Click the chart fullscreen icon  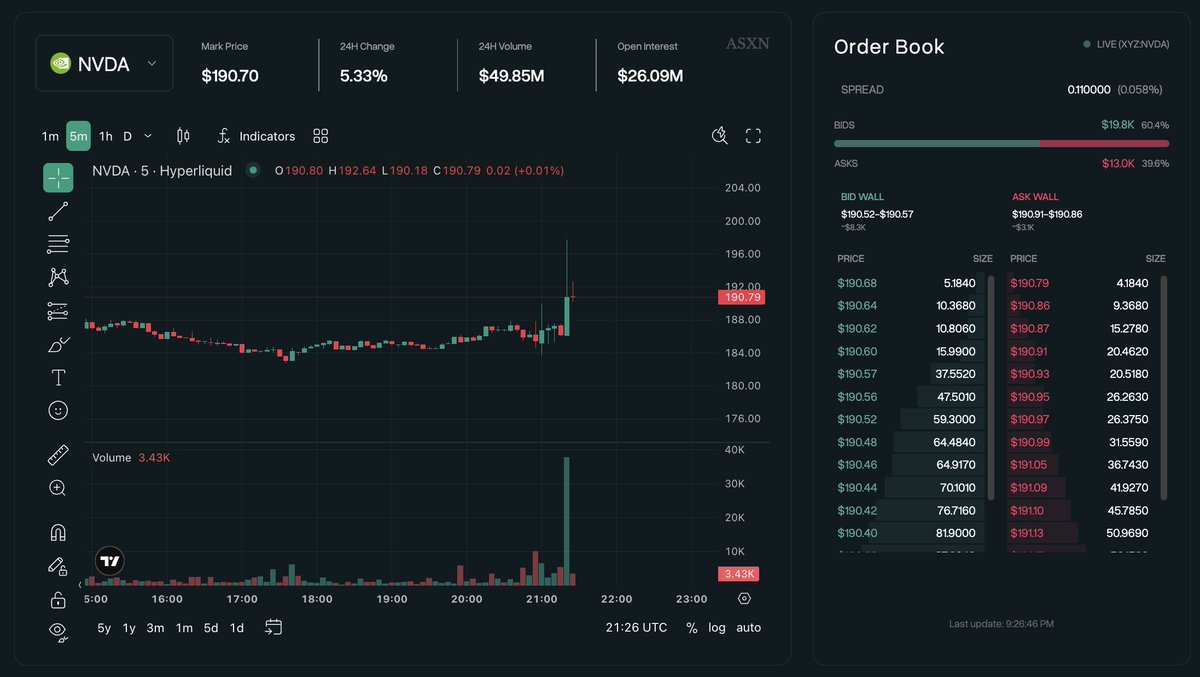(752, 136)
